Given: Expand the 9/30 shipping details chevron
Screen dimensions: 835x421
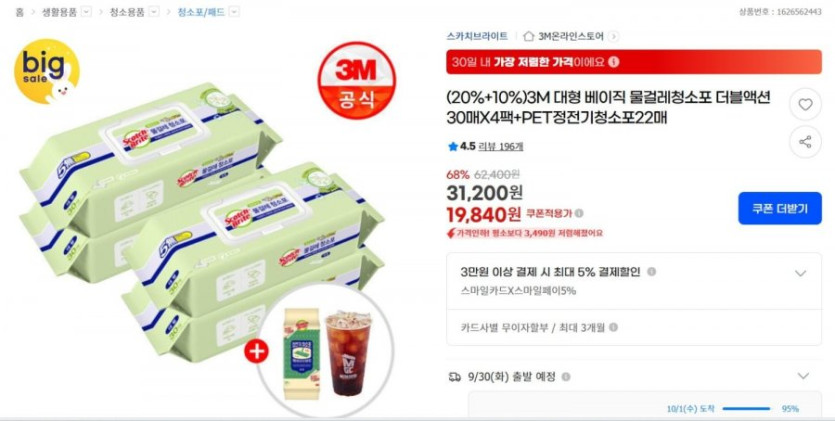Looking at the screenshot, I should point(803,376).
